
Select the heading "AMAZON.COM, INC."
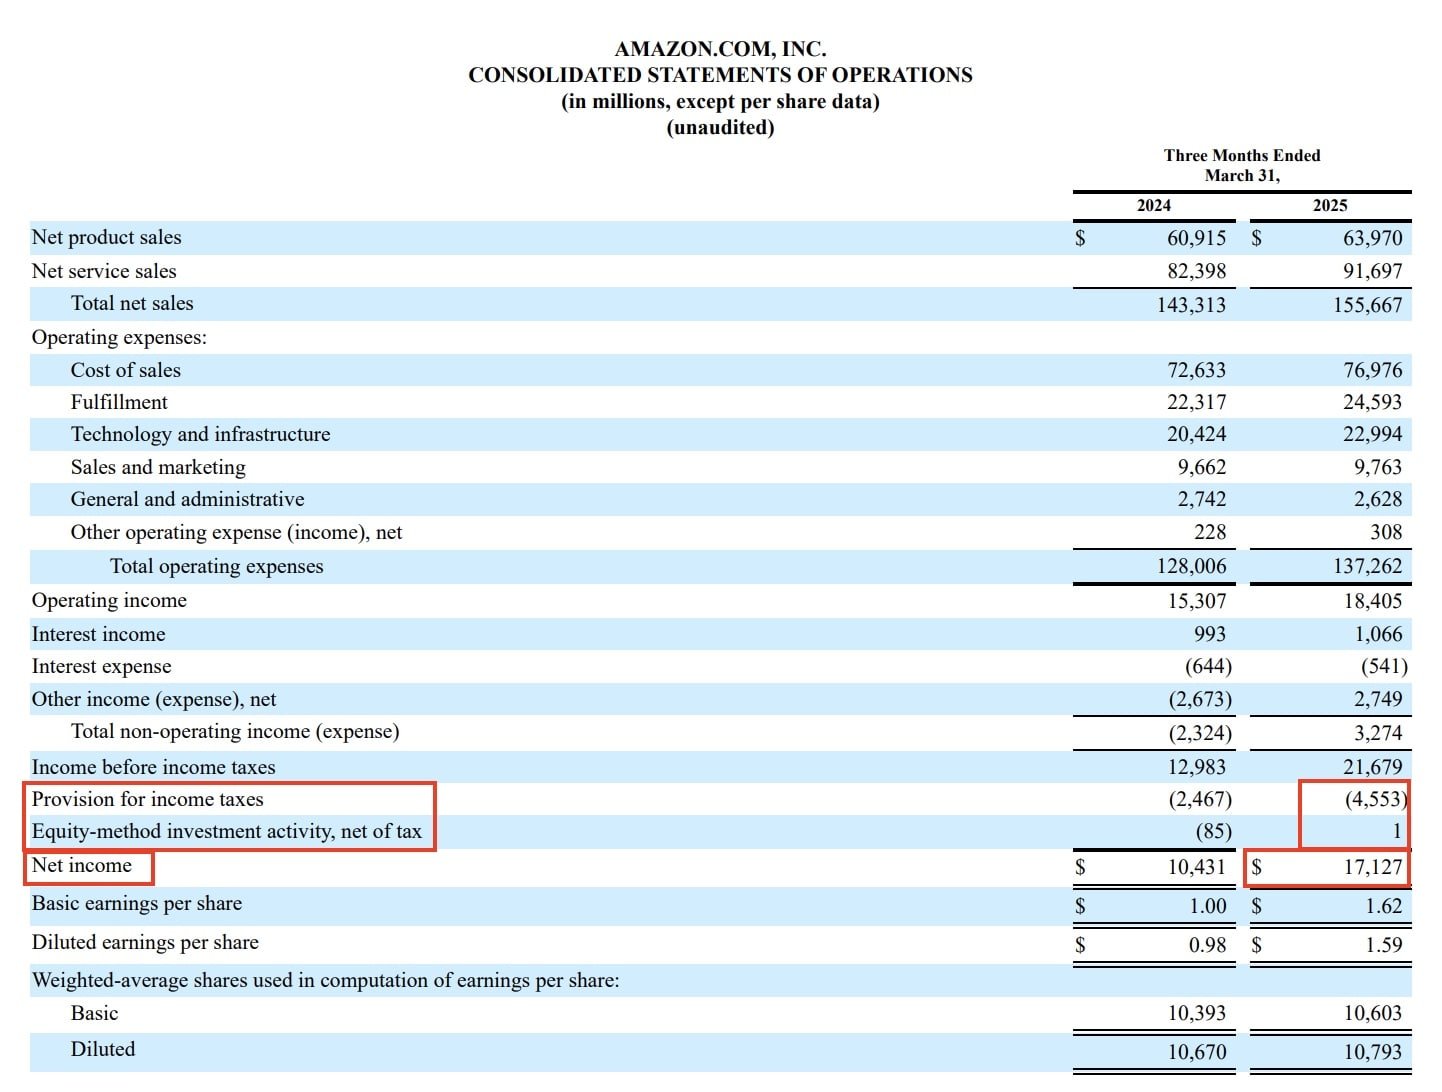(720, 49)
